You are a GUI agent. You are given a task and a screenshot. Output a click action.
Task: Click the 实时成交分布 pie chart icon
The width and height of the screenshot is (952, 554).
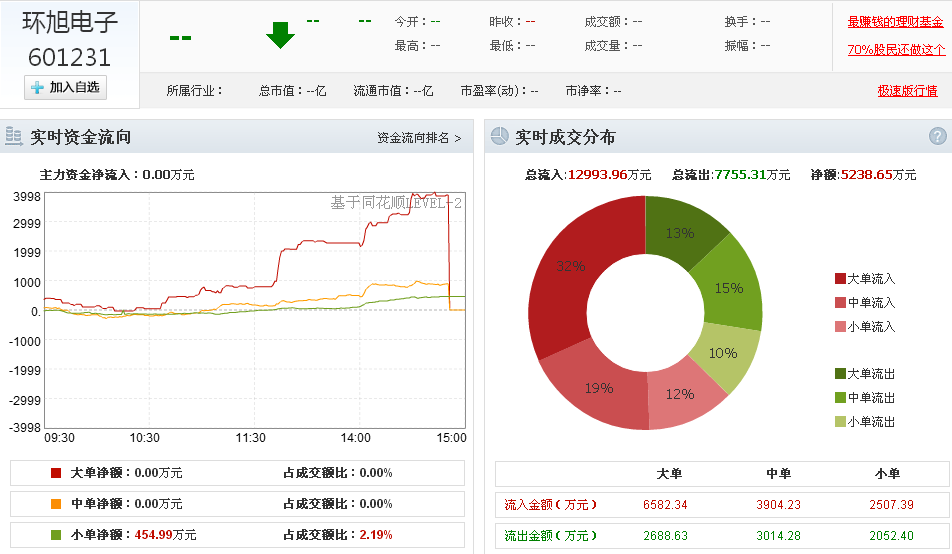tap(499, 136)
